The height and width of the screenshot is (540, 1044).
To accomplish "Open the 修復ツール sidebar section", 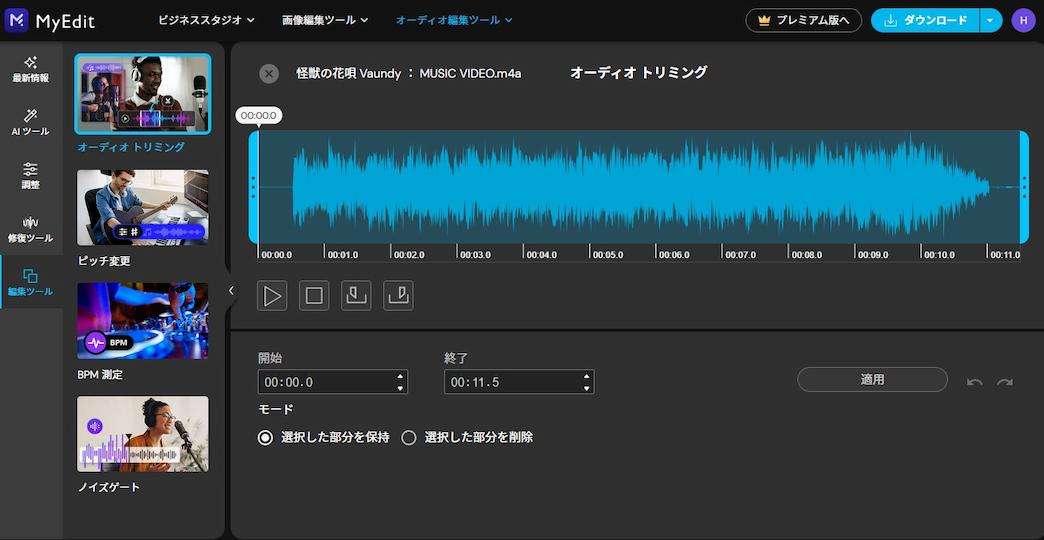I will pyautogui.click(x=31, y=230).
